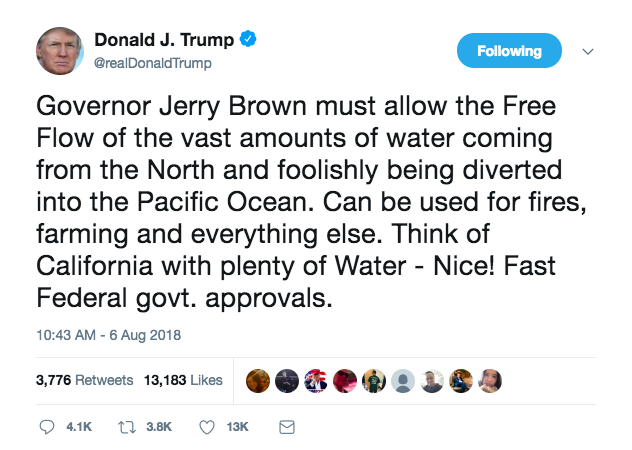The width and height of the screenshot is (632, 450).
Task: Click the liker avatar wearing a green shirt
Action: pyautogui.click(x=374, y=380)
